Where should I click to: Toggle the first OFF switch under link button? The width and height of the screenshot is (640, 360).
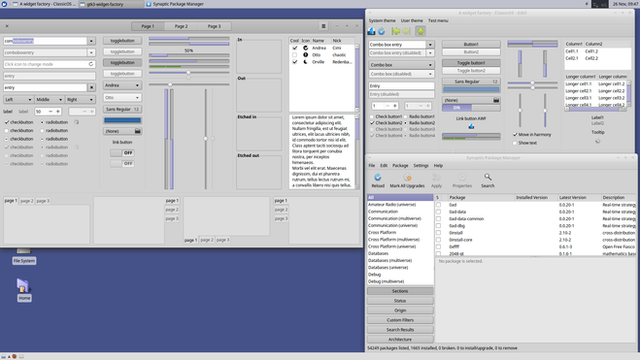[x=122, y=153]
